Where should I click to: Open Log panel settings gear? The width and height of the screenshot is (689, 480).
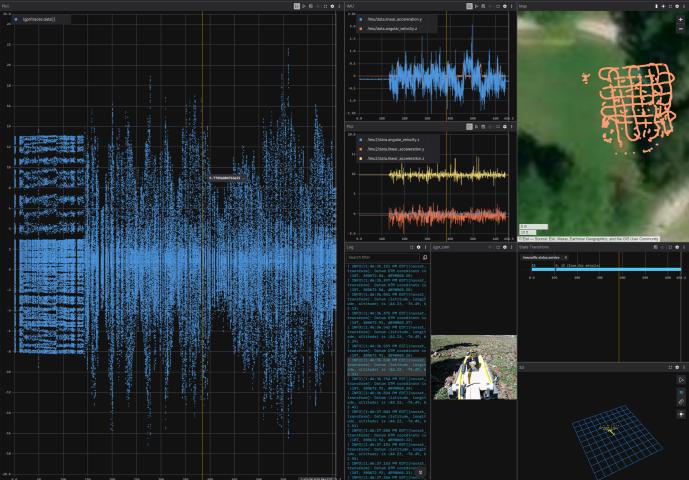coord(418,247)
